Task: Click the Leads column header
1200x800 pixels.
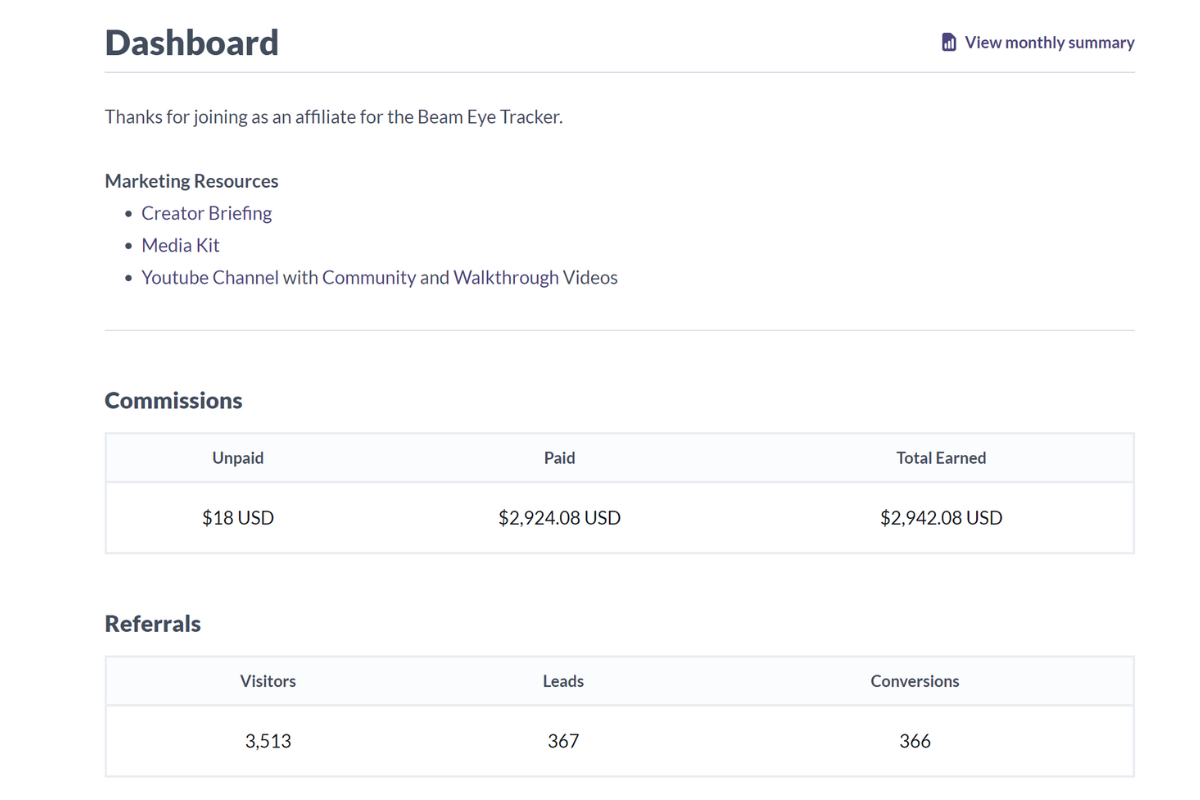Action: tap(563, 681)
